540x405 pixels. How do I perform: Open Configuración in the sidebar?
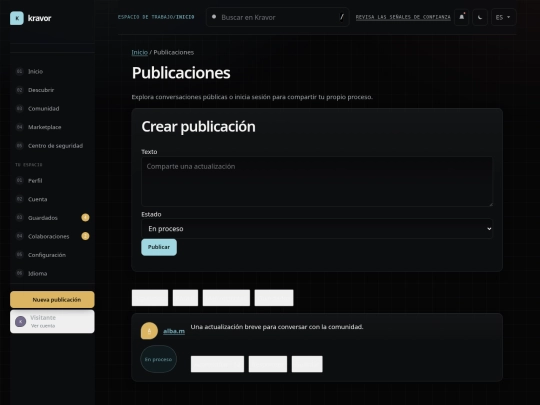(x=52, y=255)
